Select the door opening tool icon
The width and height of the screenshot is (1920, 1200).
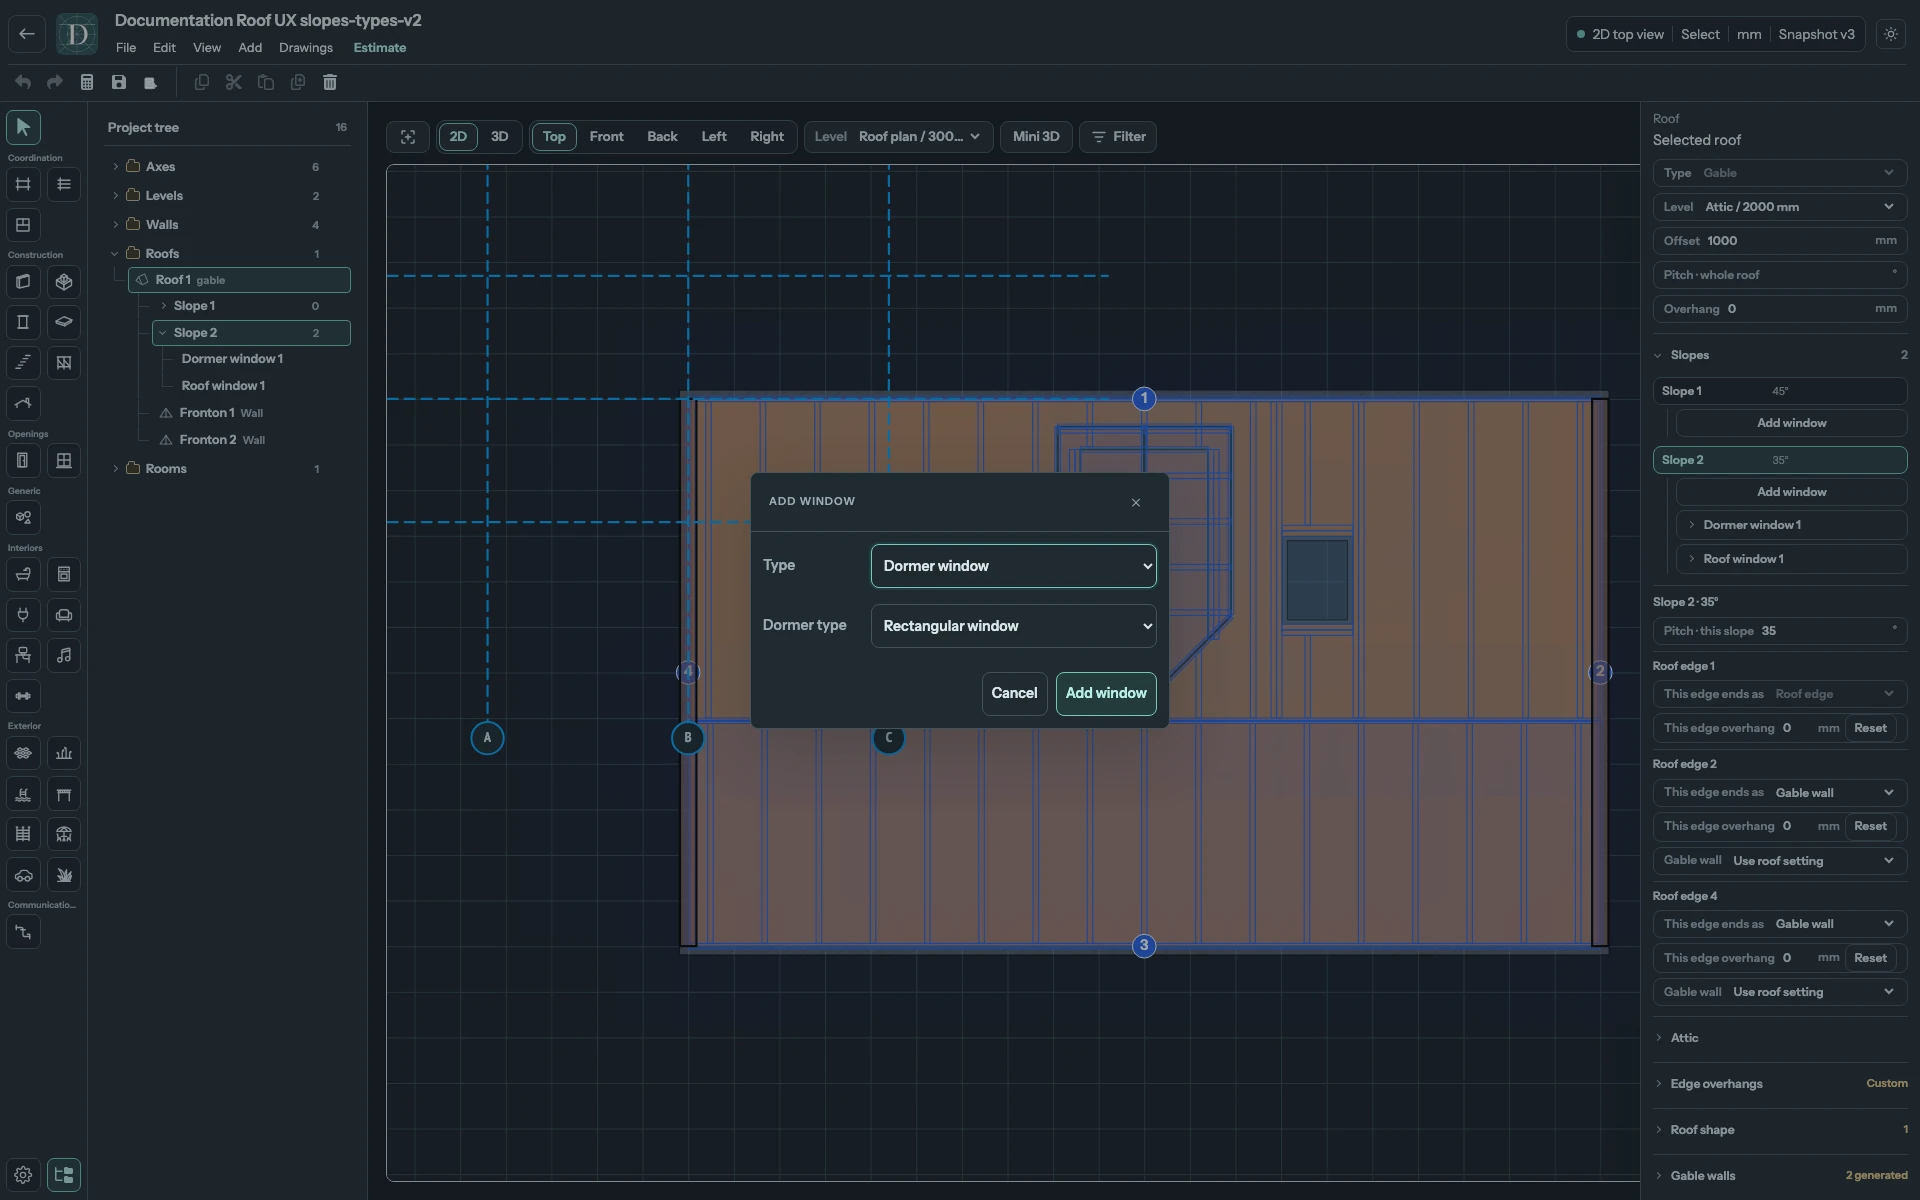pos(23,460)
